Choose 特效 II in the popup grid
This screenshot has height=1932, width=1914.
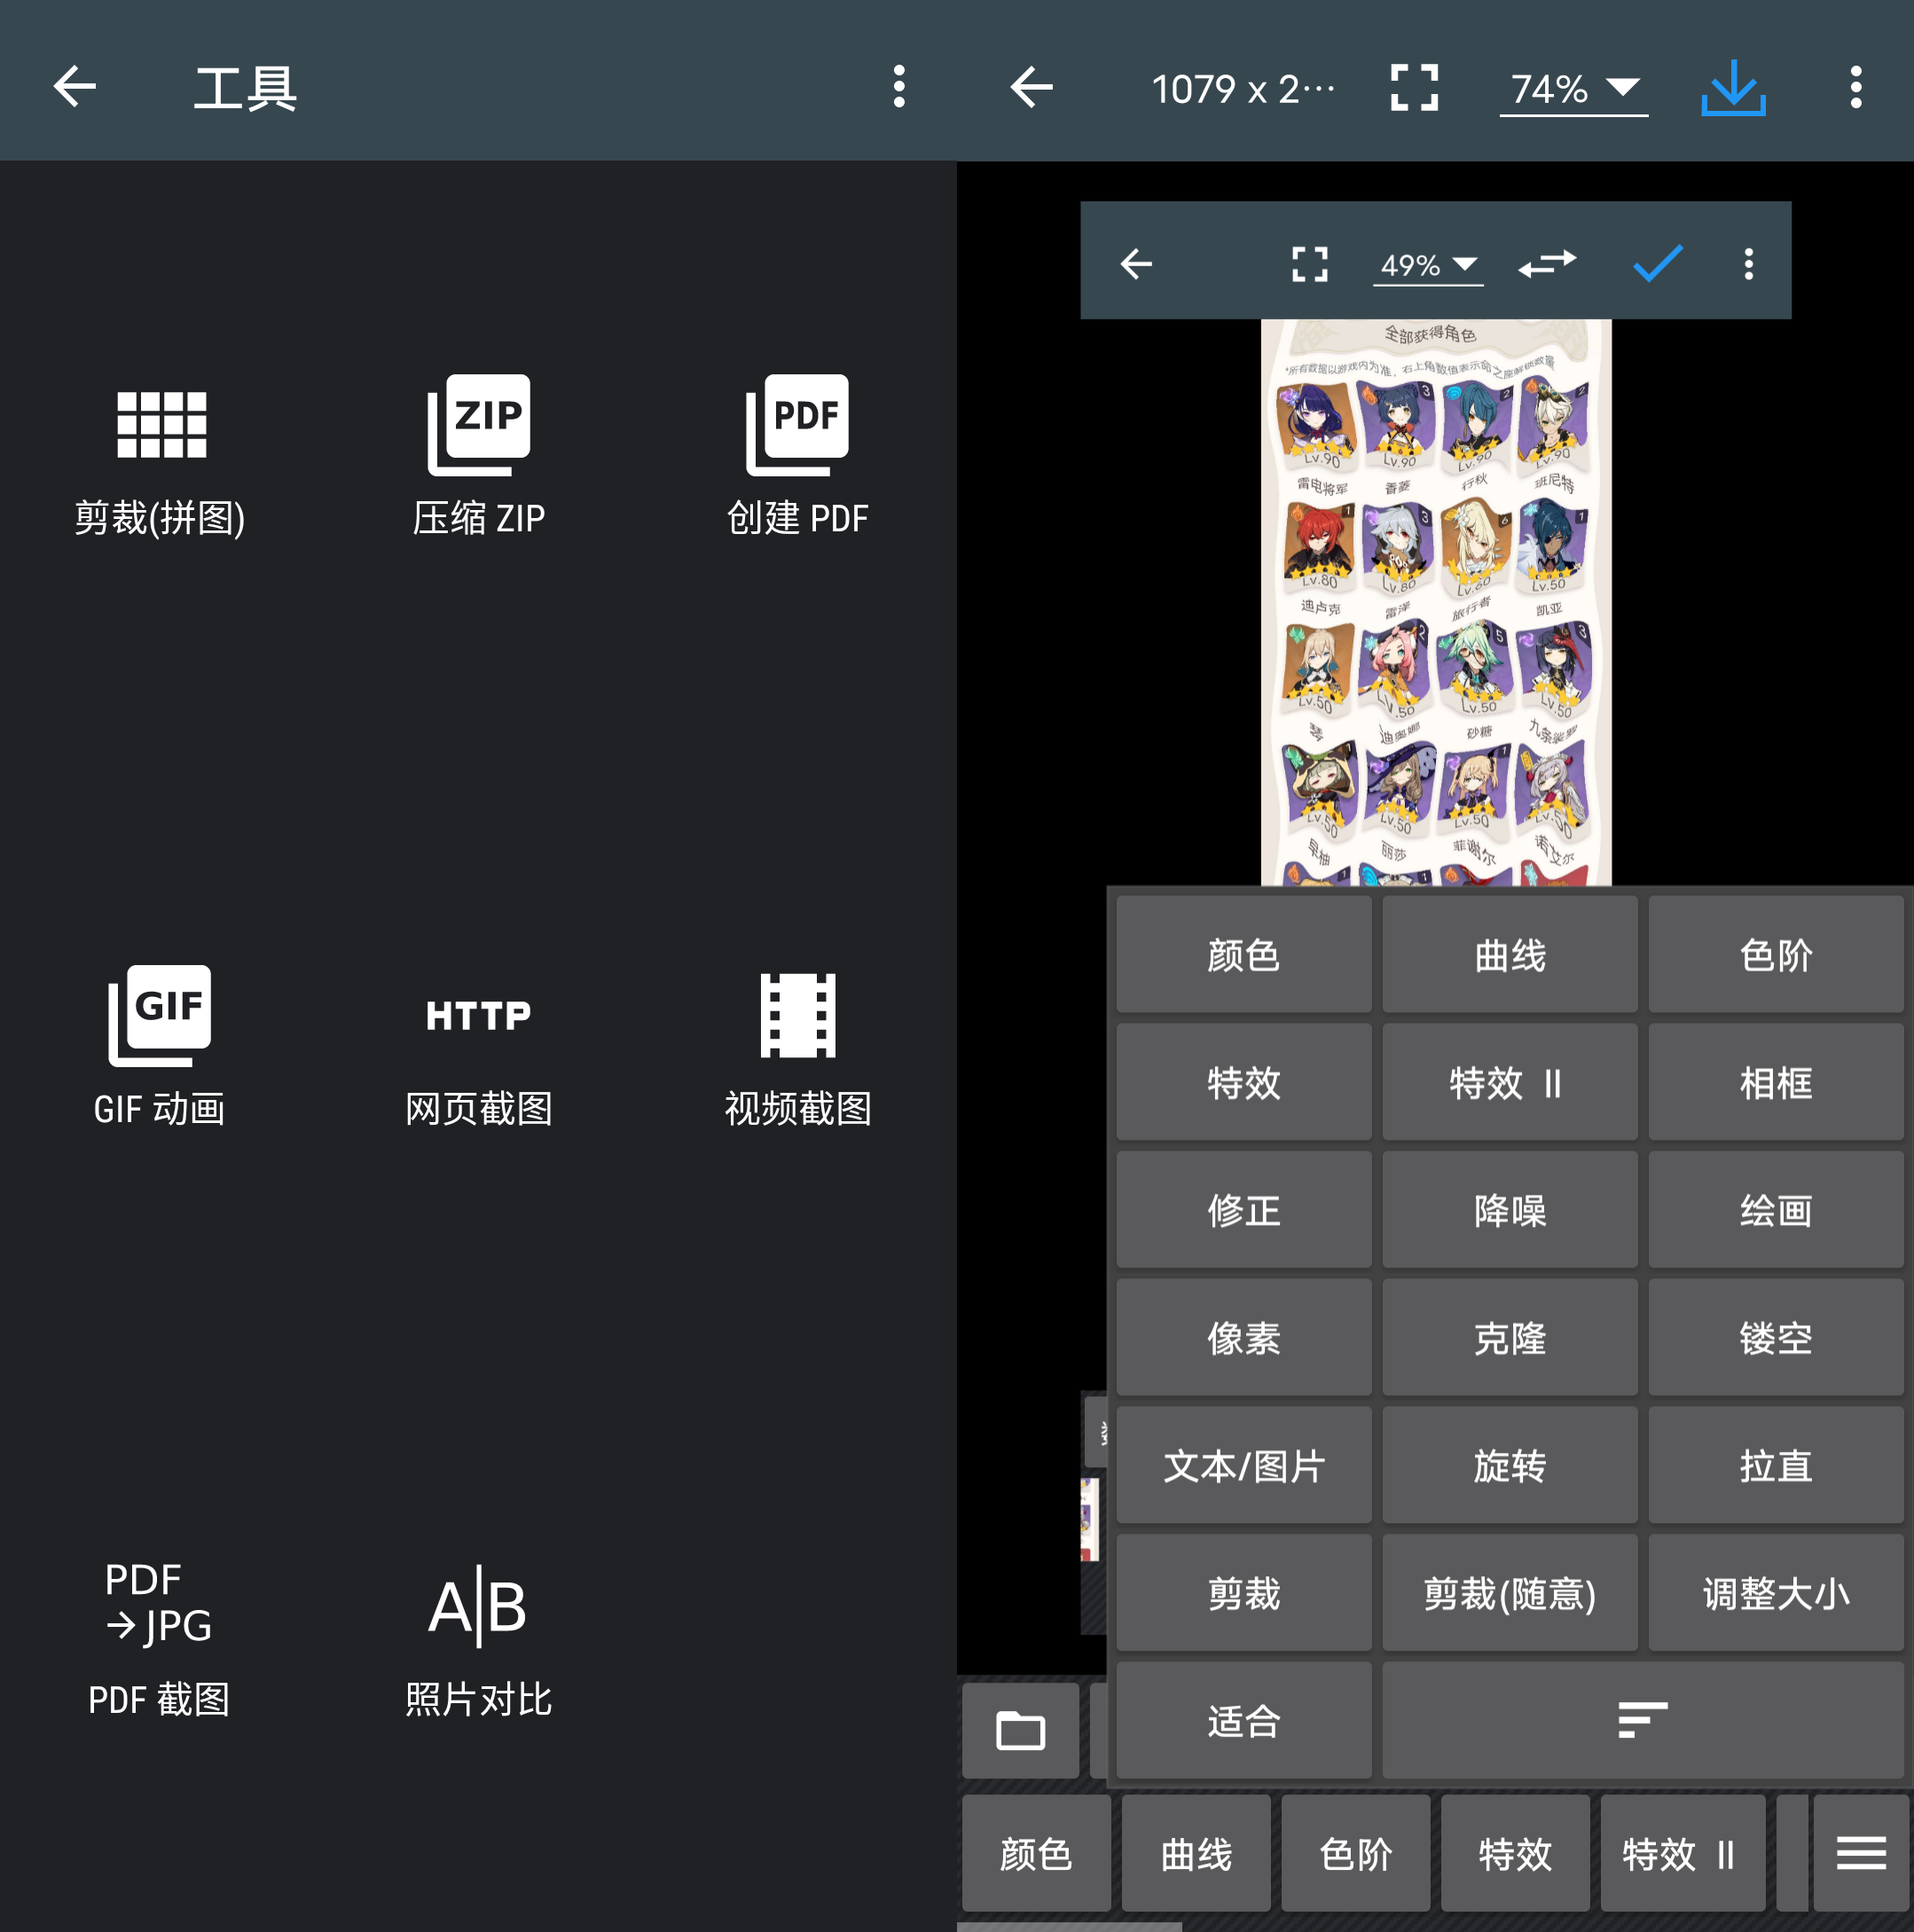pos(1510,1082)
